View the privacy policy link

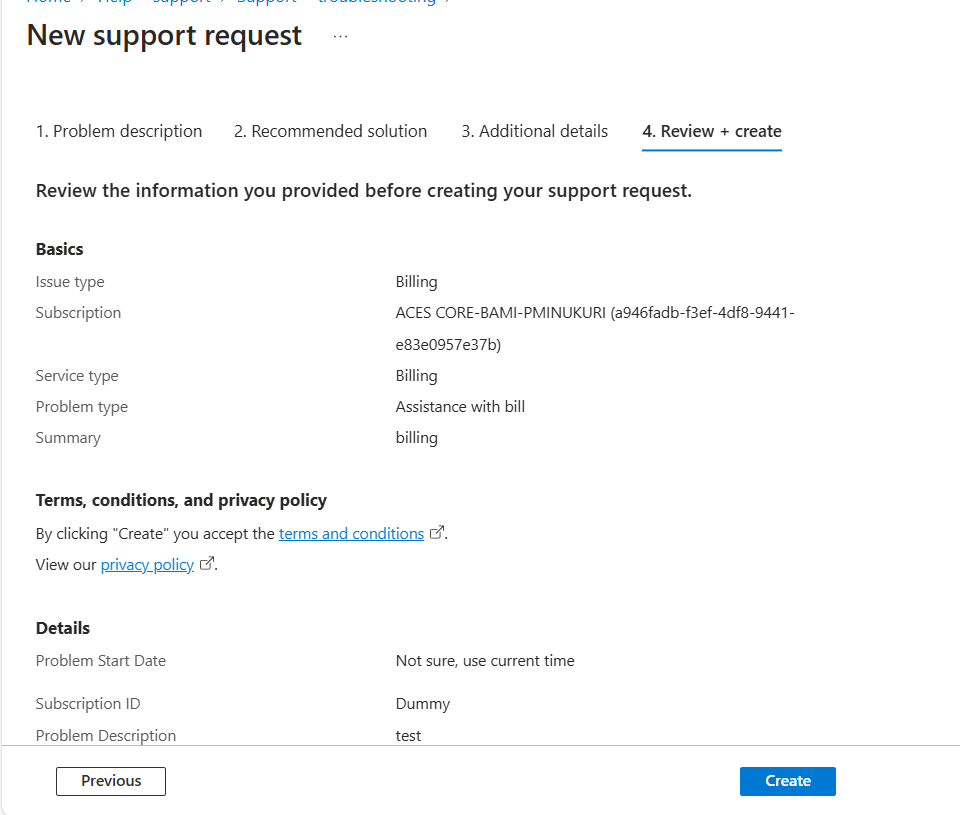tap(147, 565)
